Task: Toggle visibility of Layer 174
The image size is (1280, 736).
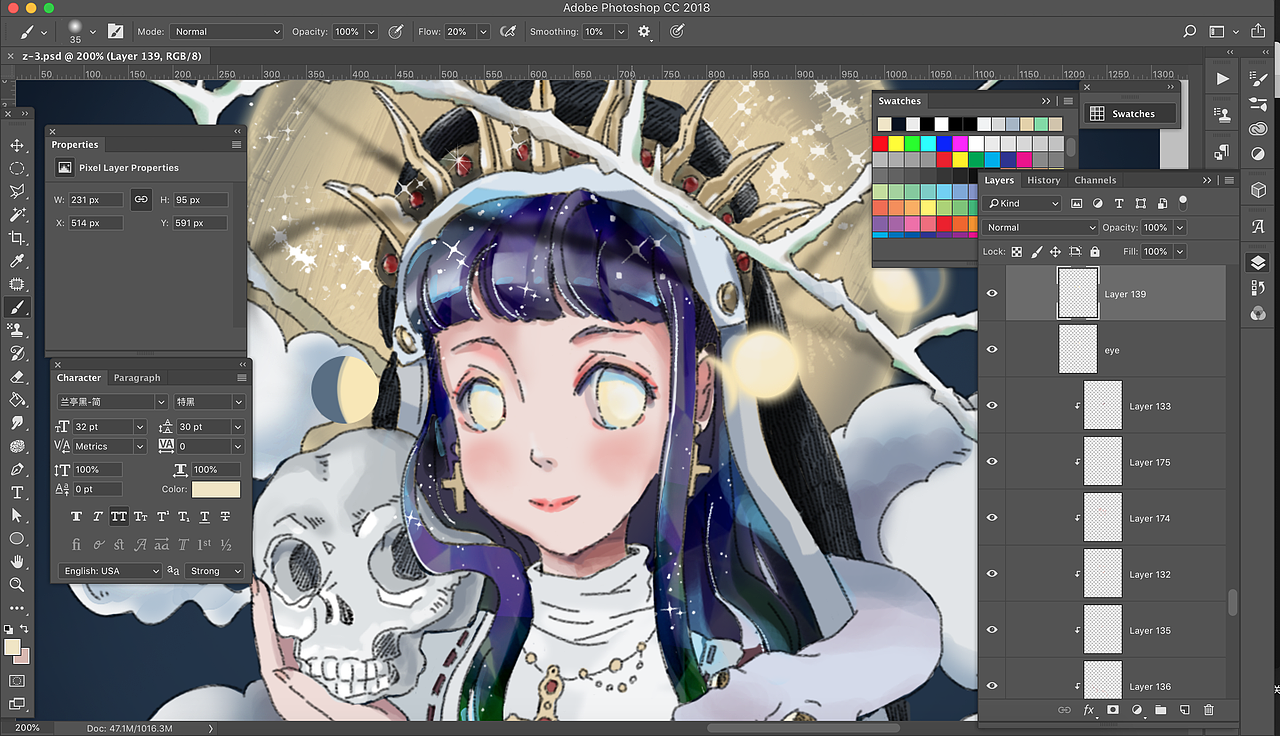Action: [x=992, y=517]
